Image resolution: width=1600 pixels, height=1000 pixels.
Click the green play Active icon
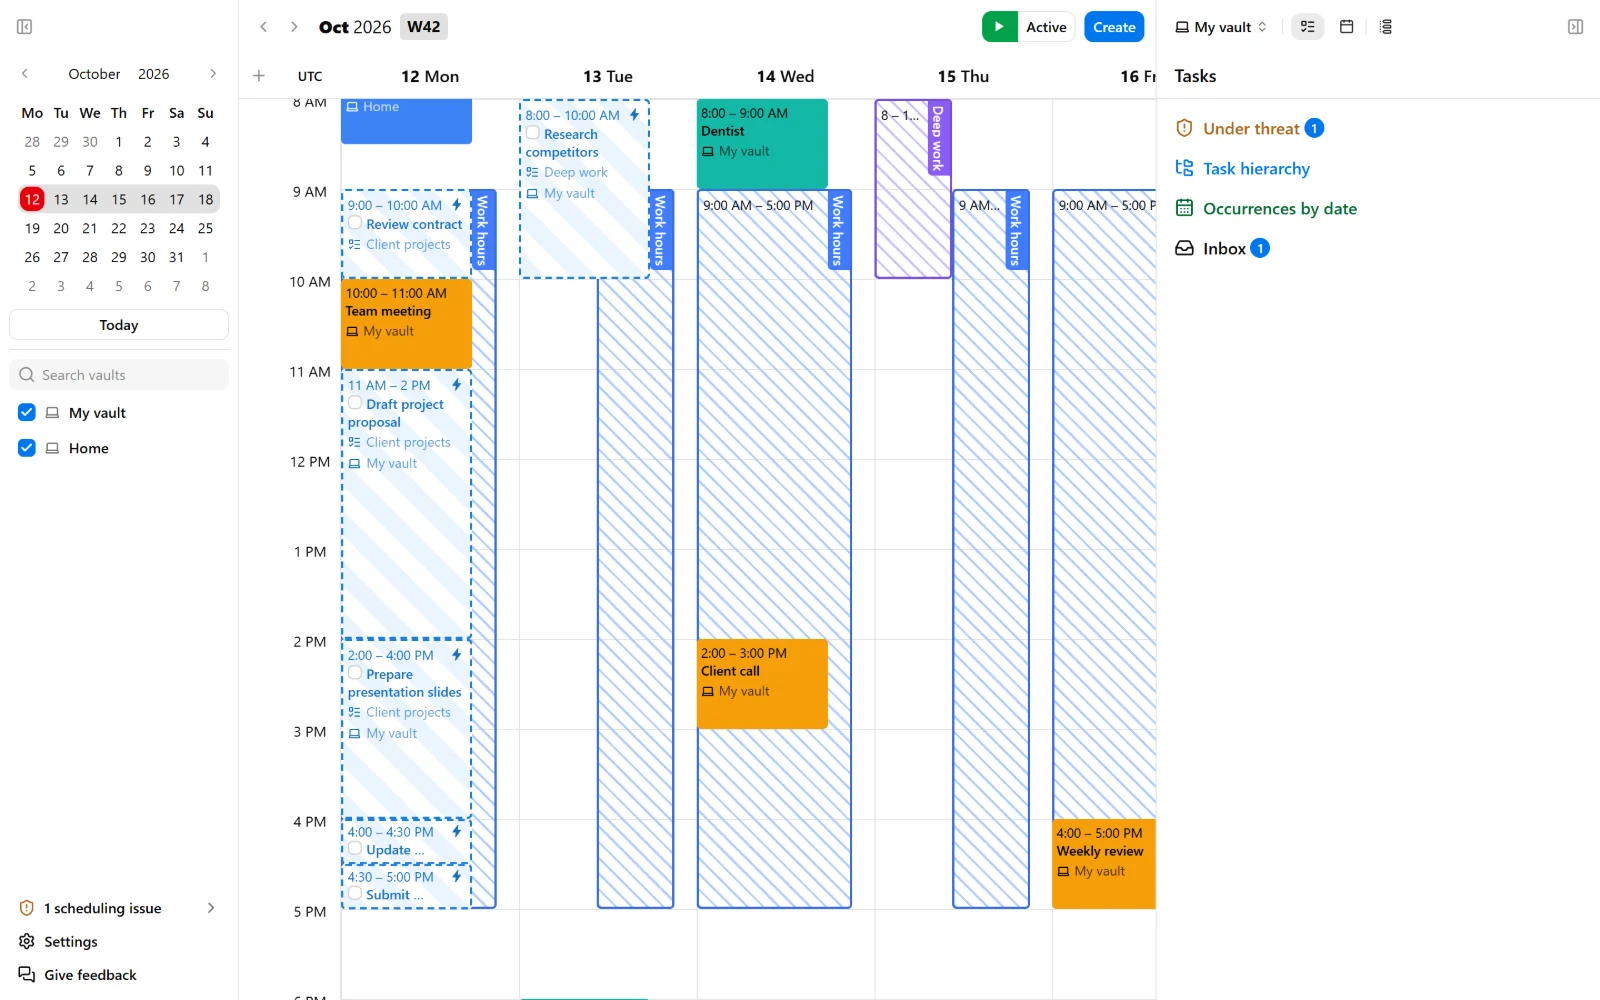(x=999, y=27)
